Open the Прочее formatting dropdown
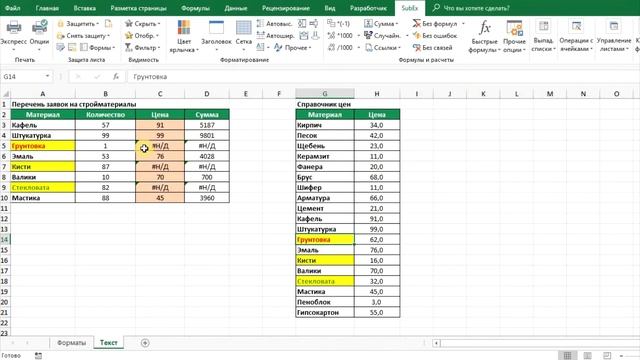640x360 pixels. 292,48
